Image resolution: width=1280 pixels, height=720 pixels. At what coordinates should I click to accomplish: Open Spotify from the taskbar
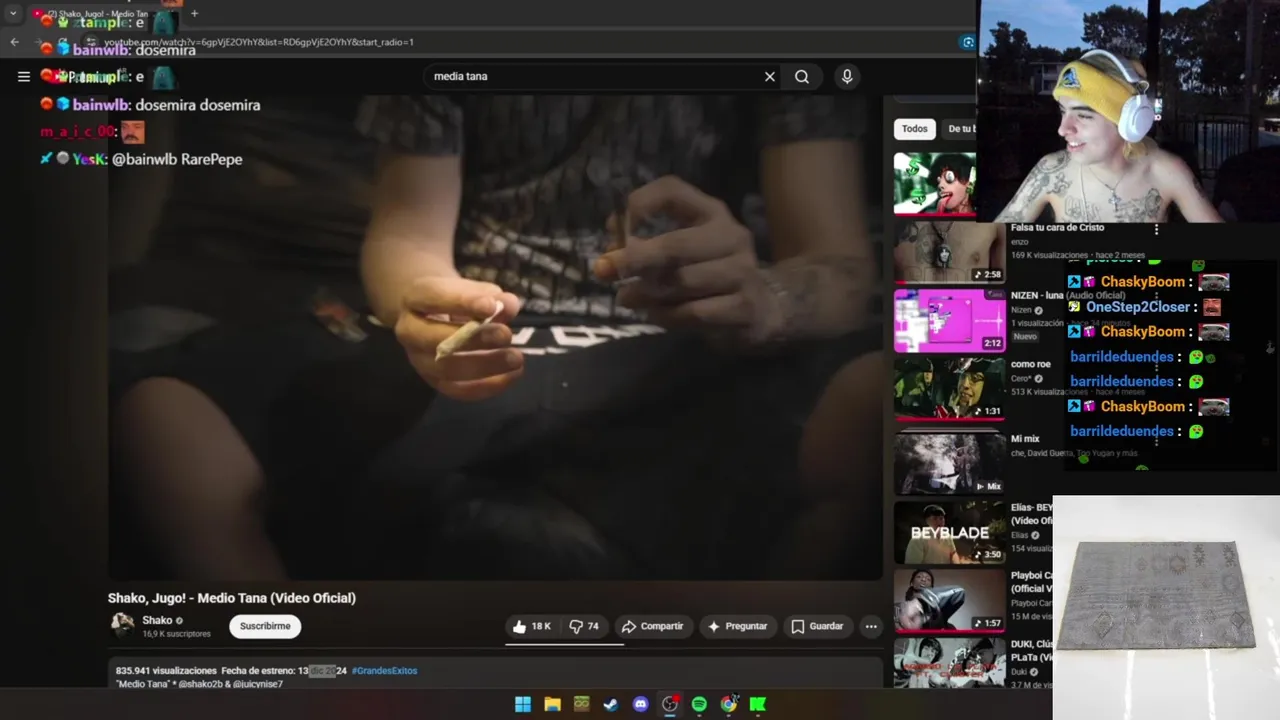tap(699, 704)
